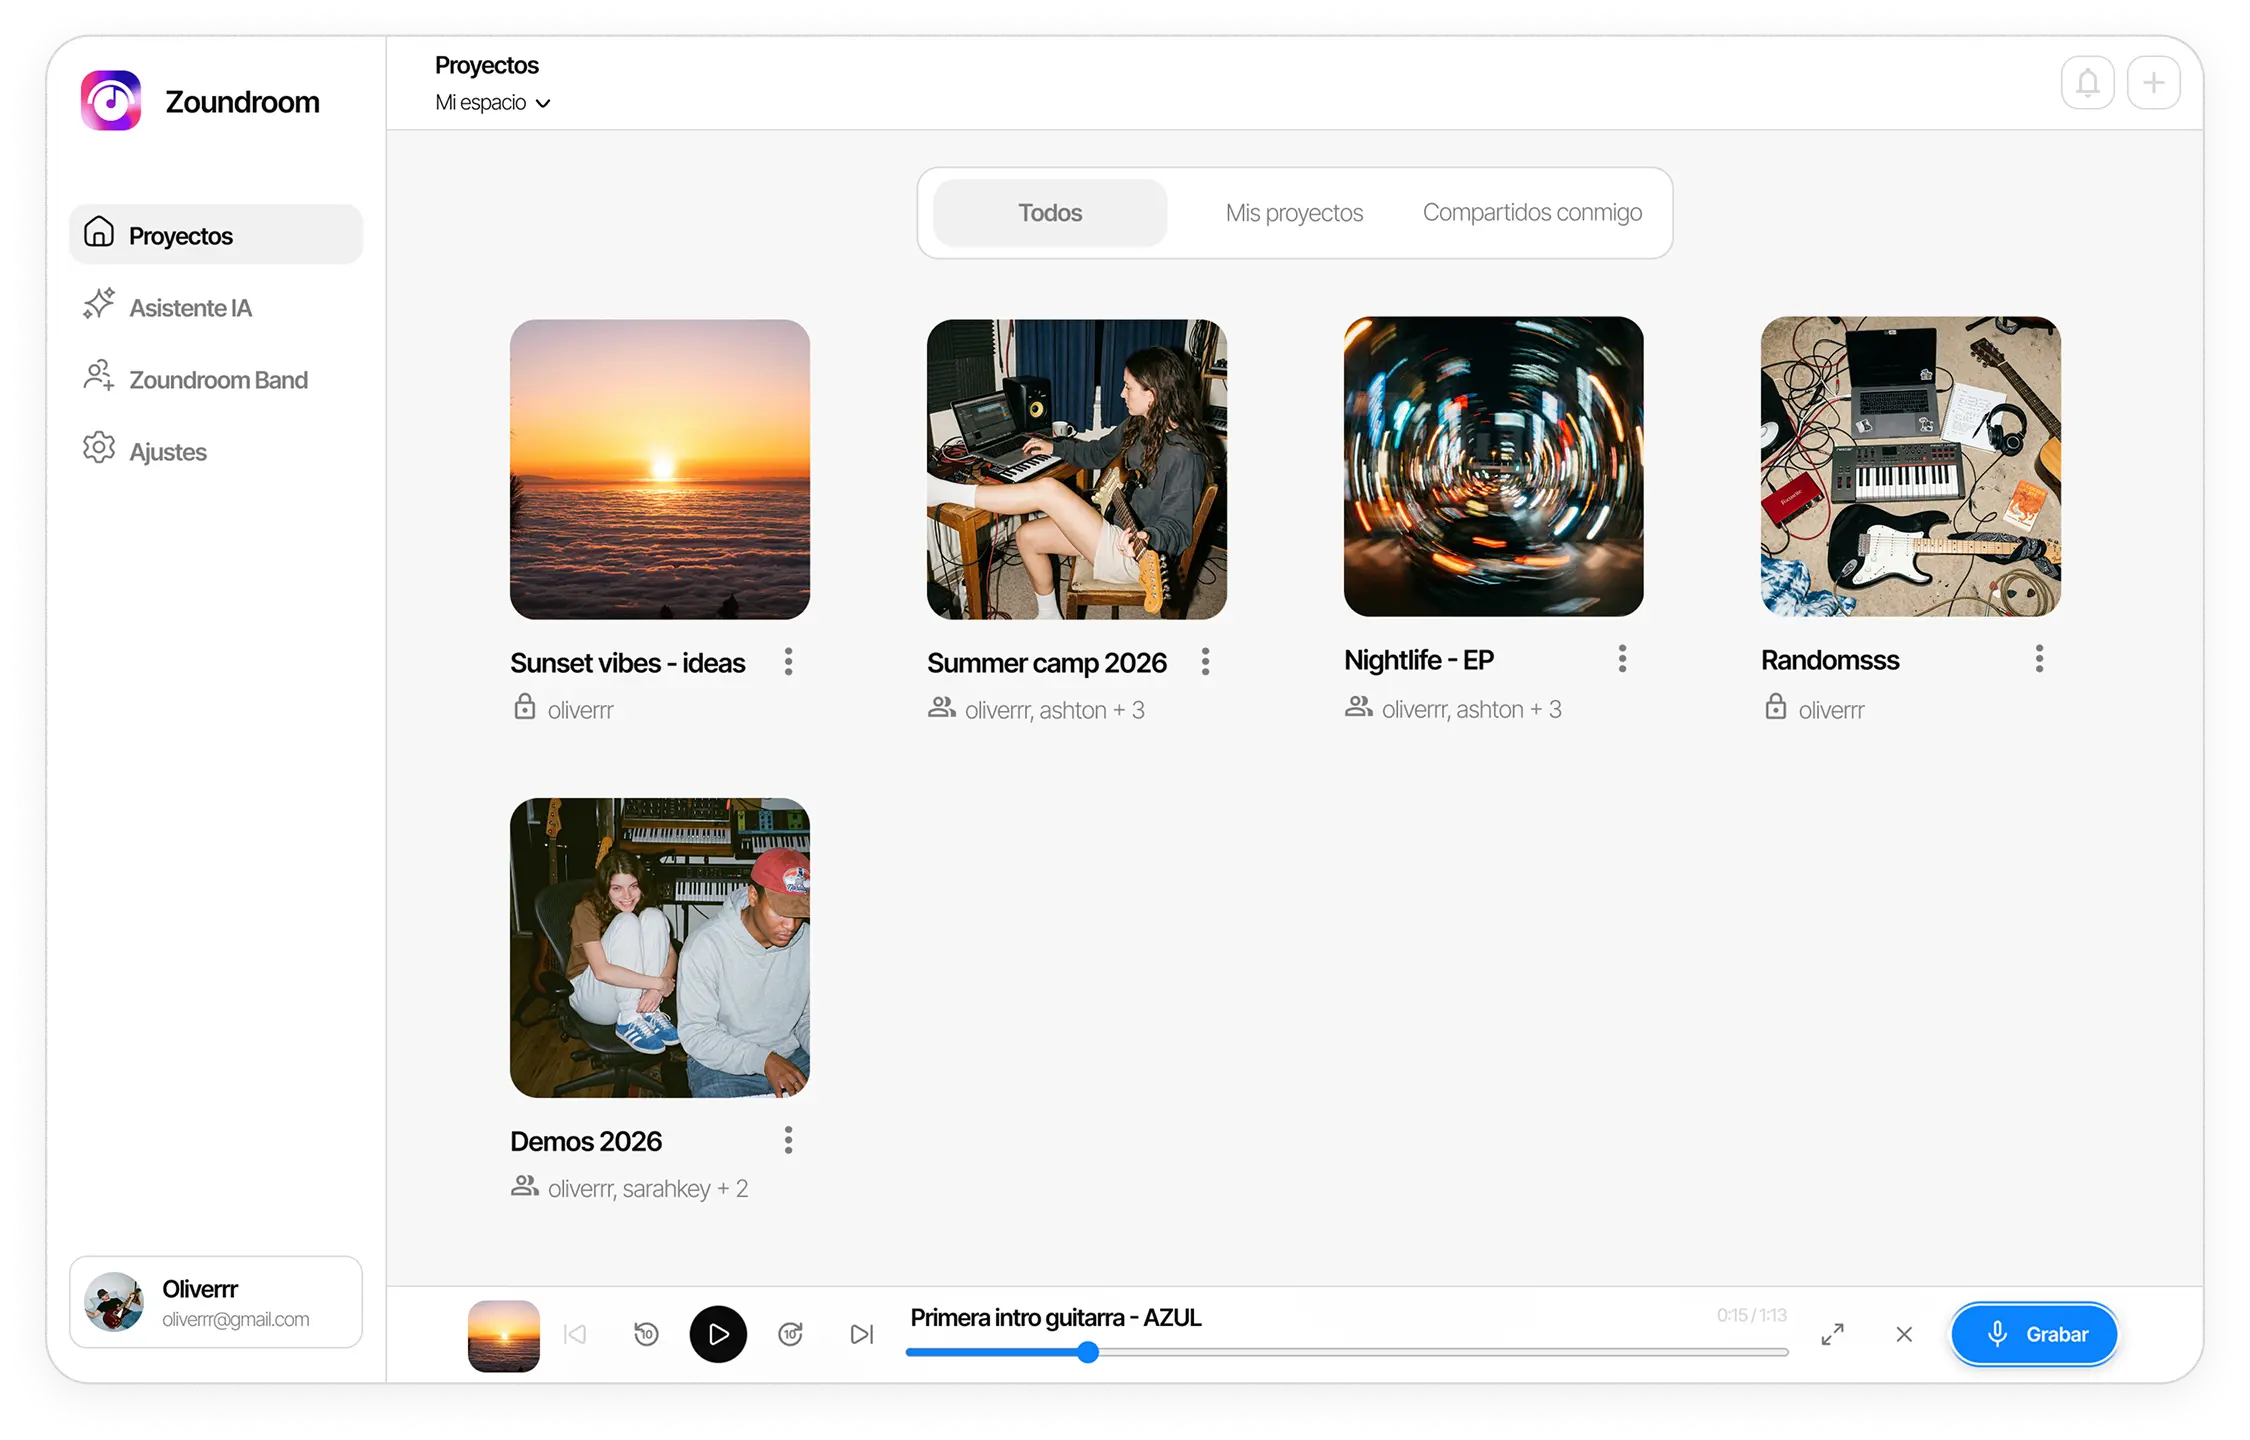Screen dimensions: 2250x1440
Task: Open the Oliverrr account card
Action: click(216, 1302)
